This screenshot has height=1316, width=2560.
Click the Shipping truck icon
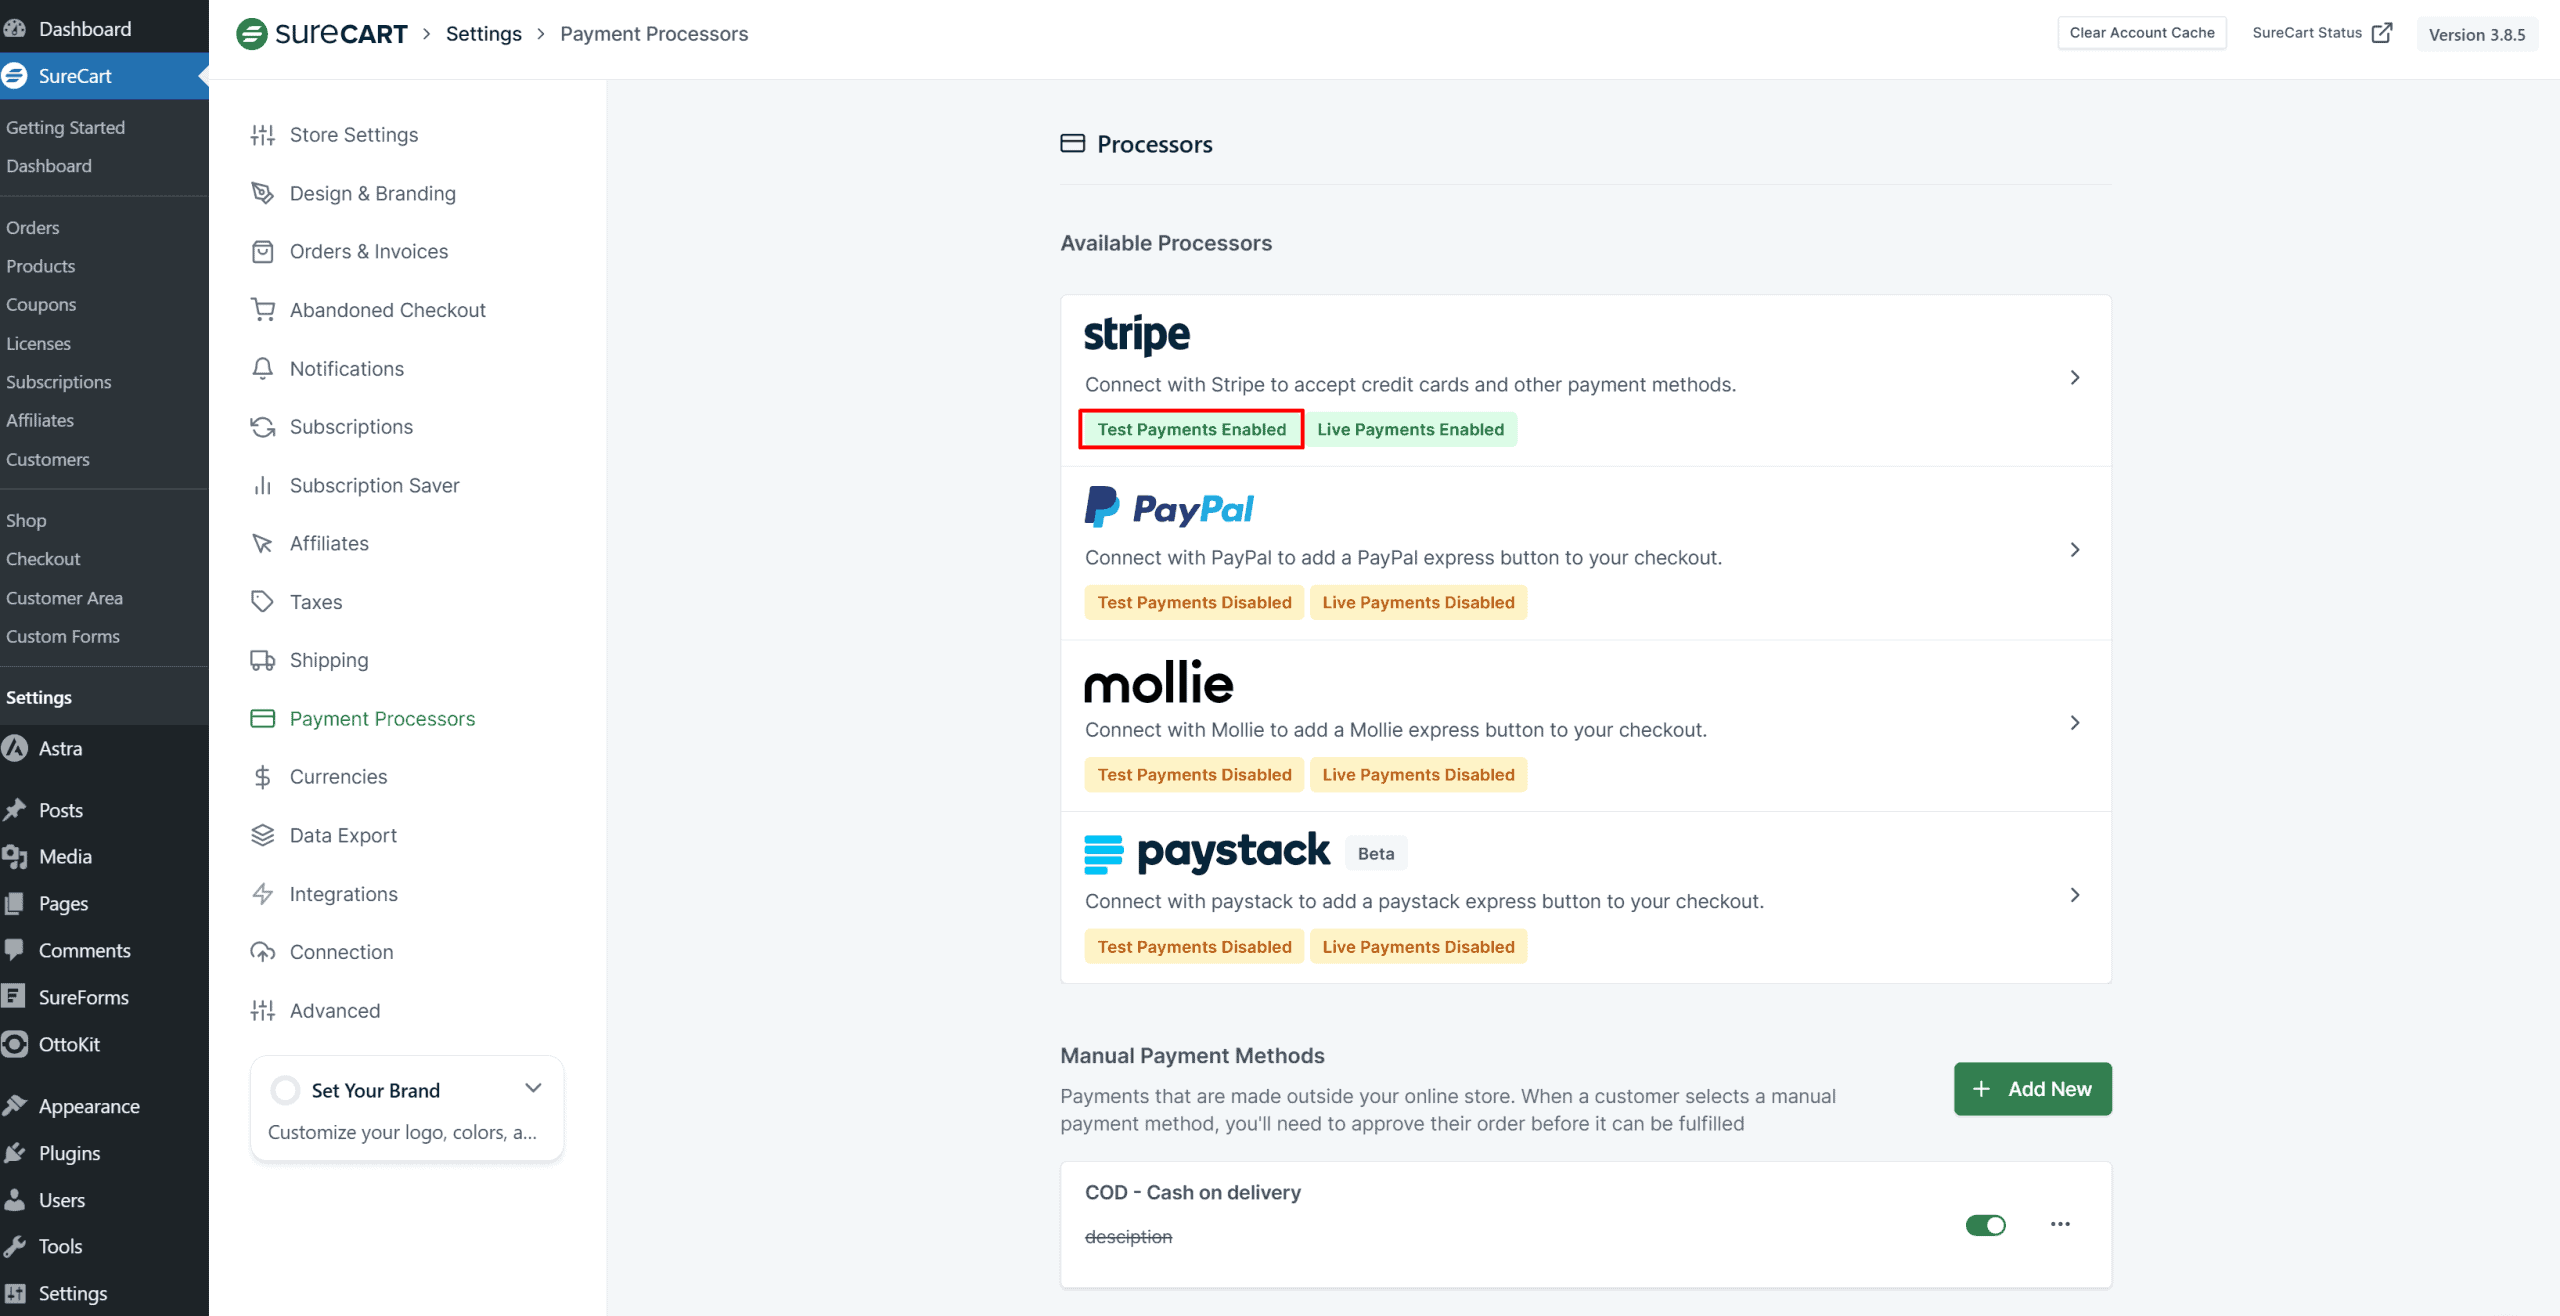[x=262, y=660]
